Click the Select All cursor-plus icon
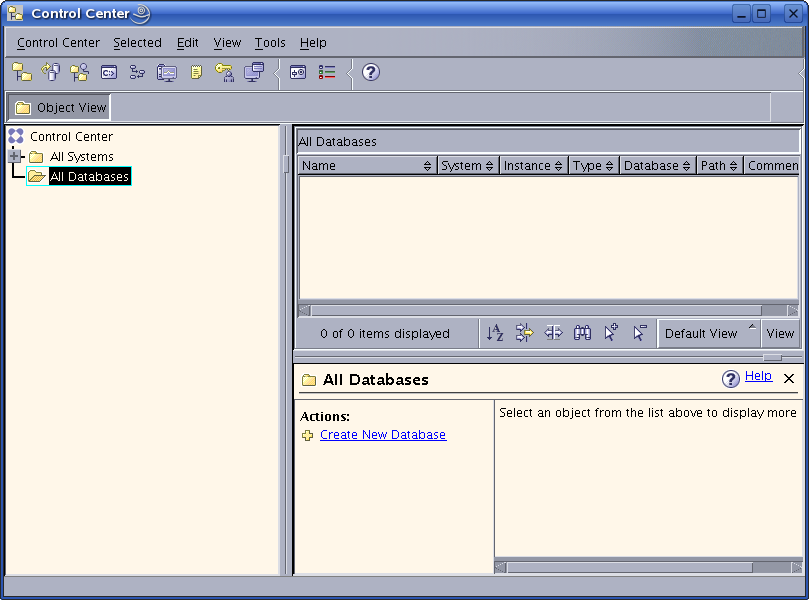The image size is (809, 600). [x=611, y=333]
